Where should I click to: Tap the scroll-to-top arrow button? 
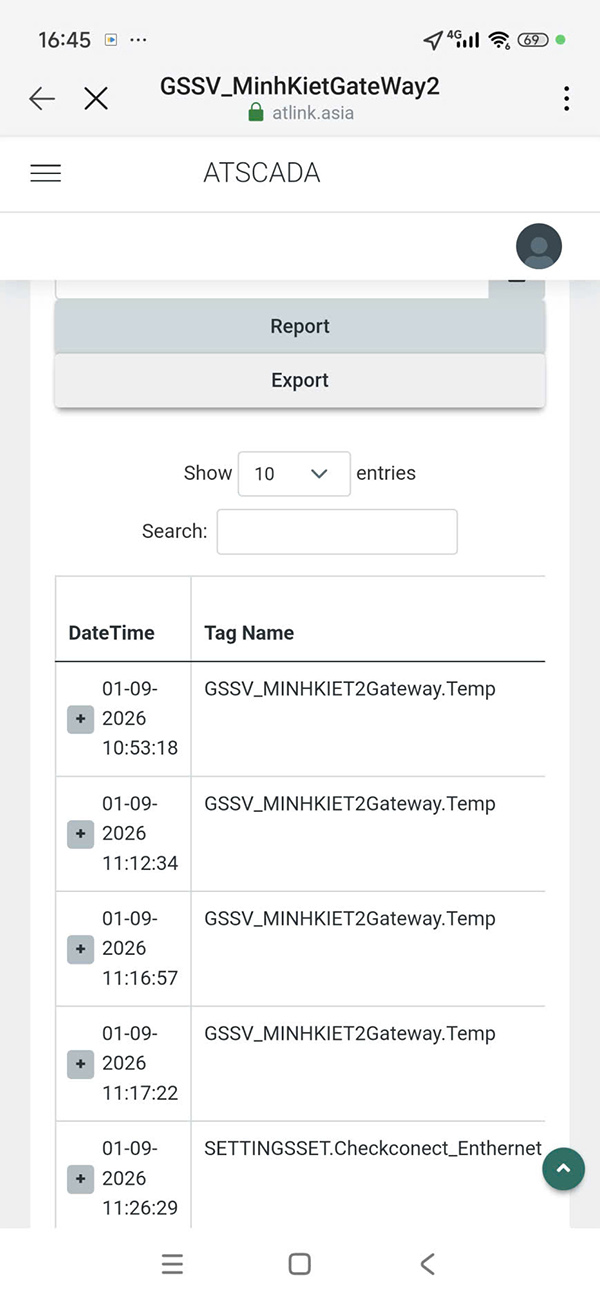point(563,1168)
